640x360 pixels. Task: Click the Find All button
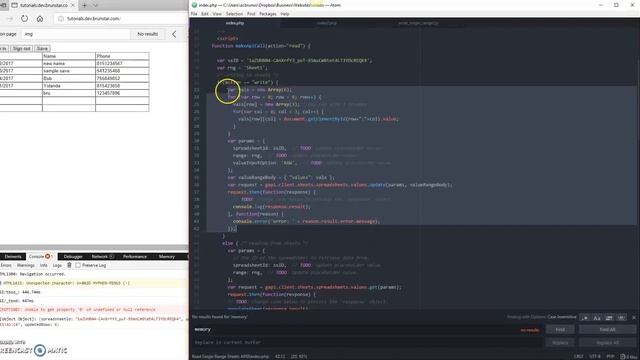pyautogui.click(x=607, y=329)
